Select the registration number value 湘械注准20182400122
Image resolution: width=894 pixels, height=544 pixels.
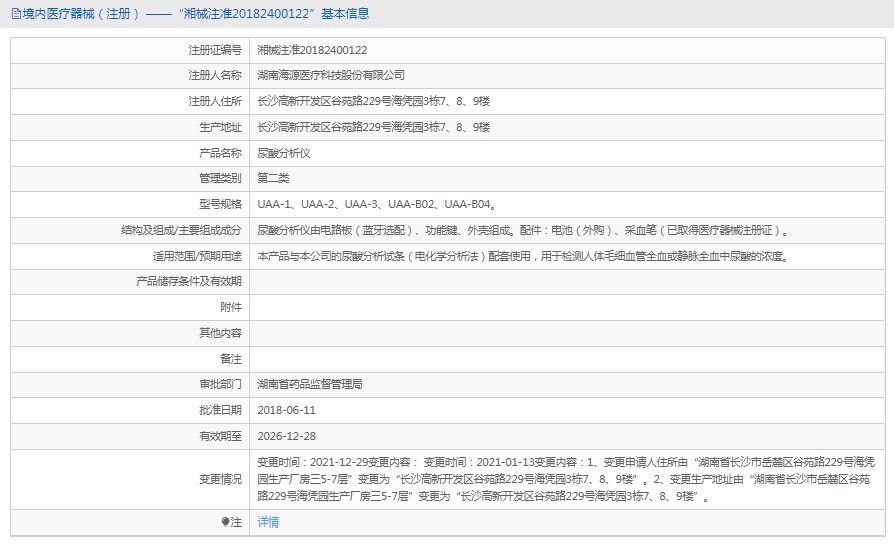coord(312,50)
